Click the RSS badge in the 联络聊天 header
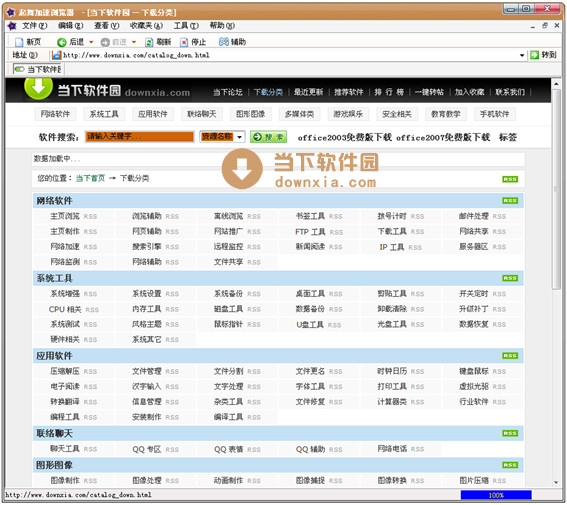The width and height of the screenshot is (567, 505). 510,433
